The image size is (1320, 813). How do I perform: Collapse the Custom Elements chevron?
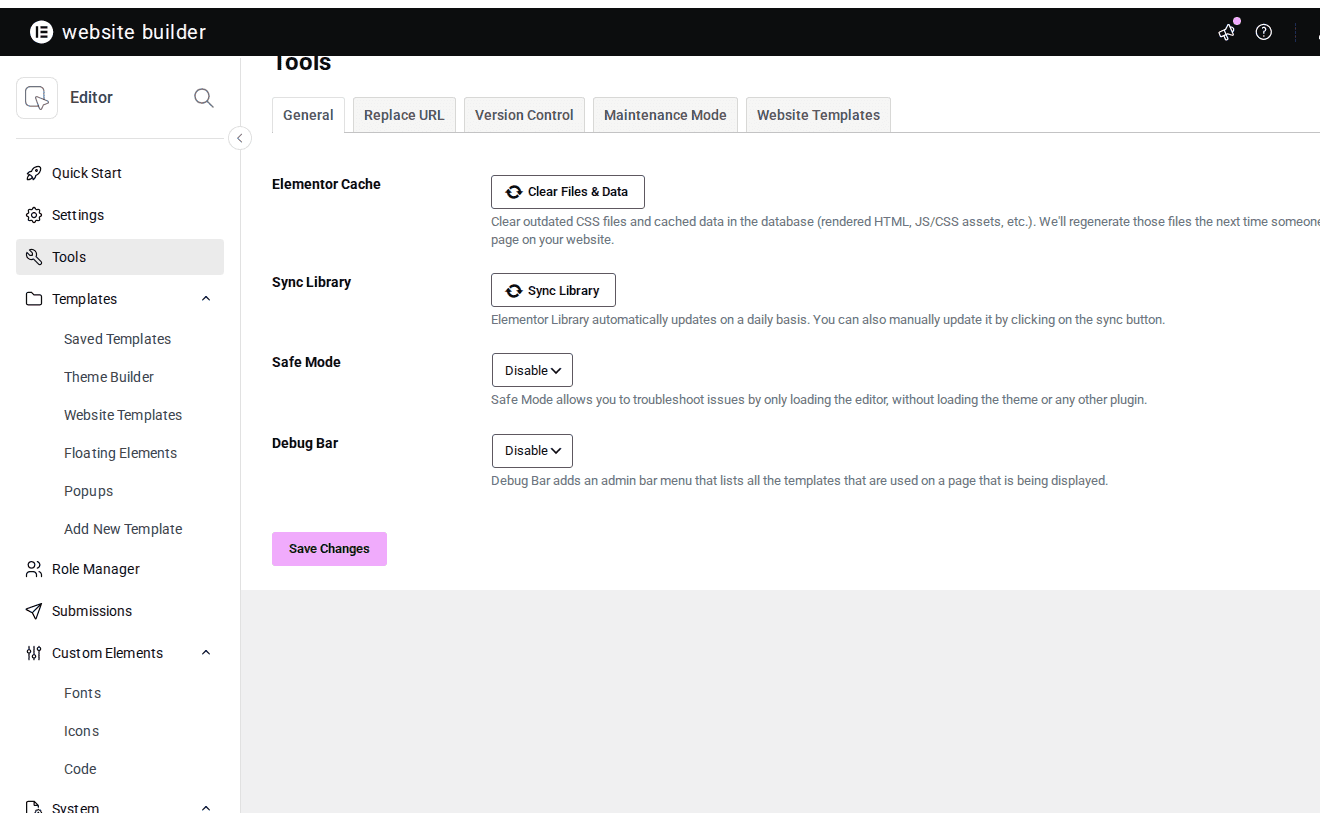[x=206, y=653]
